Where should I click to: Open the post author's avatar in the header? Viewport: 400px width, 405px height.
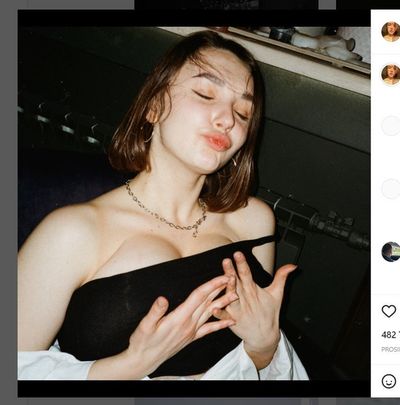[391, 32]
